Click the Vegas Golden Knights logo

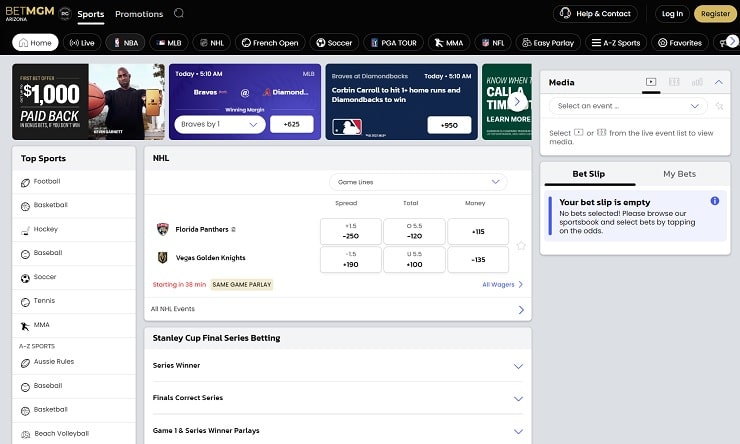click(163, 258)
